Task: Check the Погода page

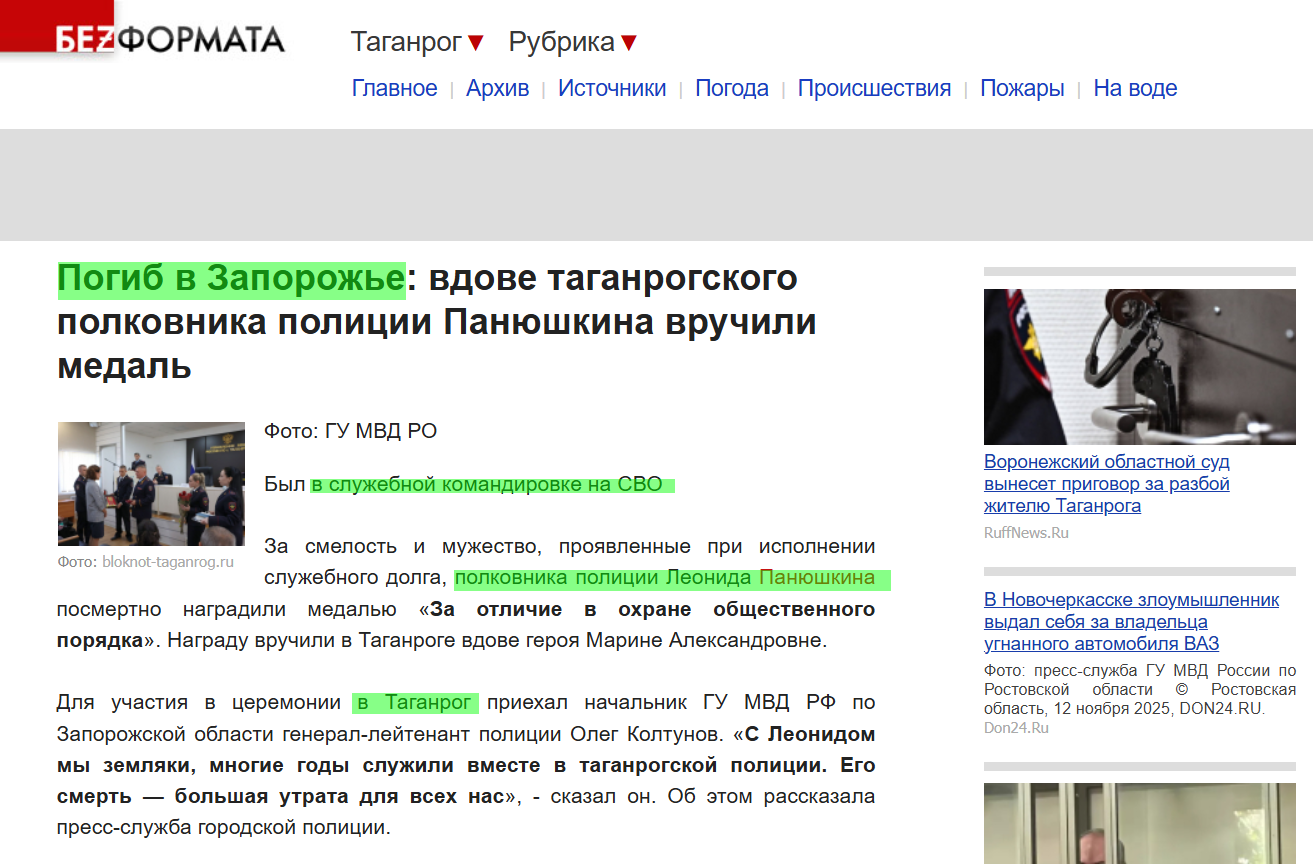Action: pyautogui.click(x=731, y=88)
